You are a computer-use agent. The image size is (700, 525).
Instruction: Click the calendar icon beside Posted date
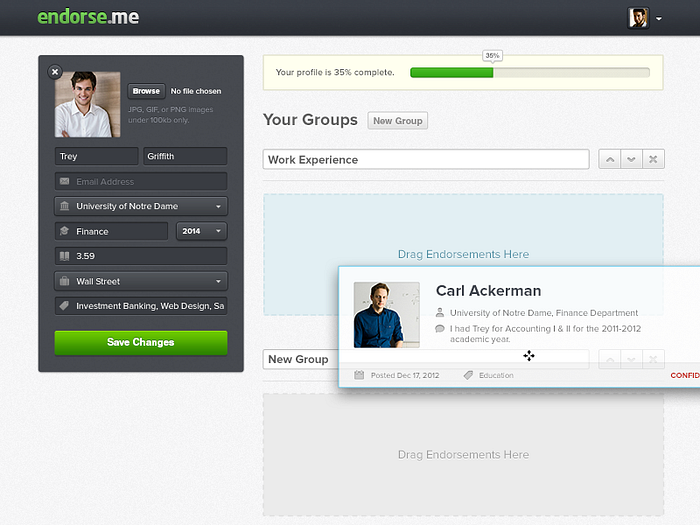359,375
